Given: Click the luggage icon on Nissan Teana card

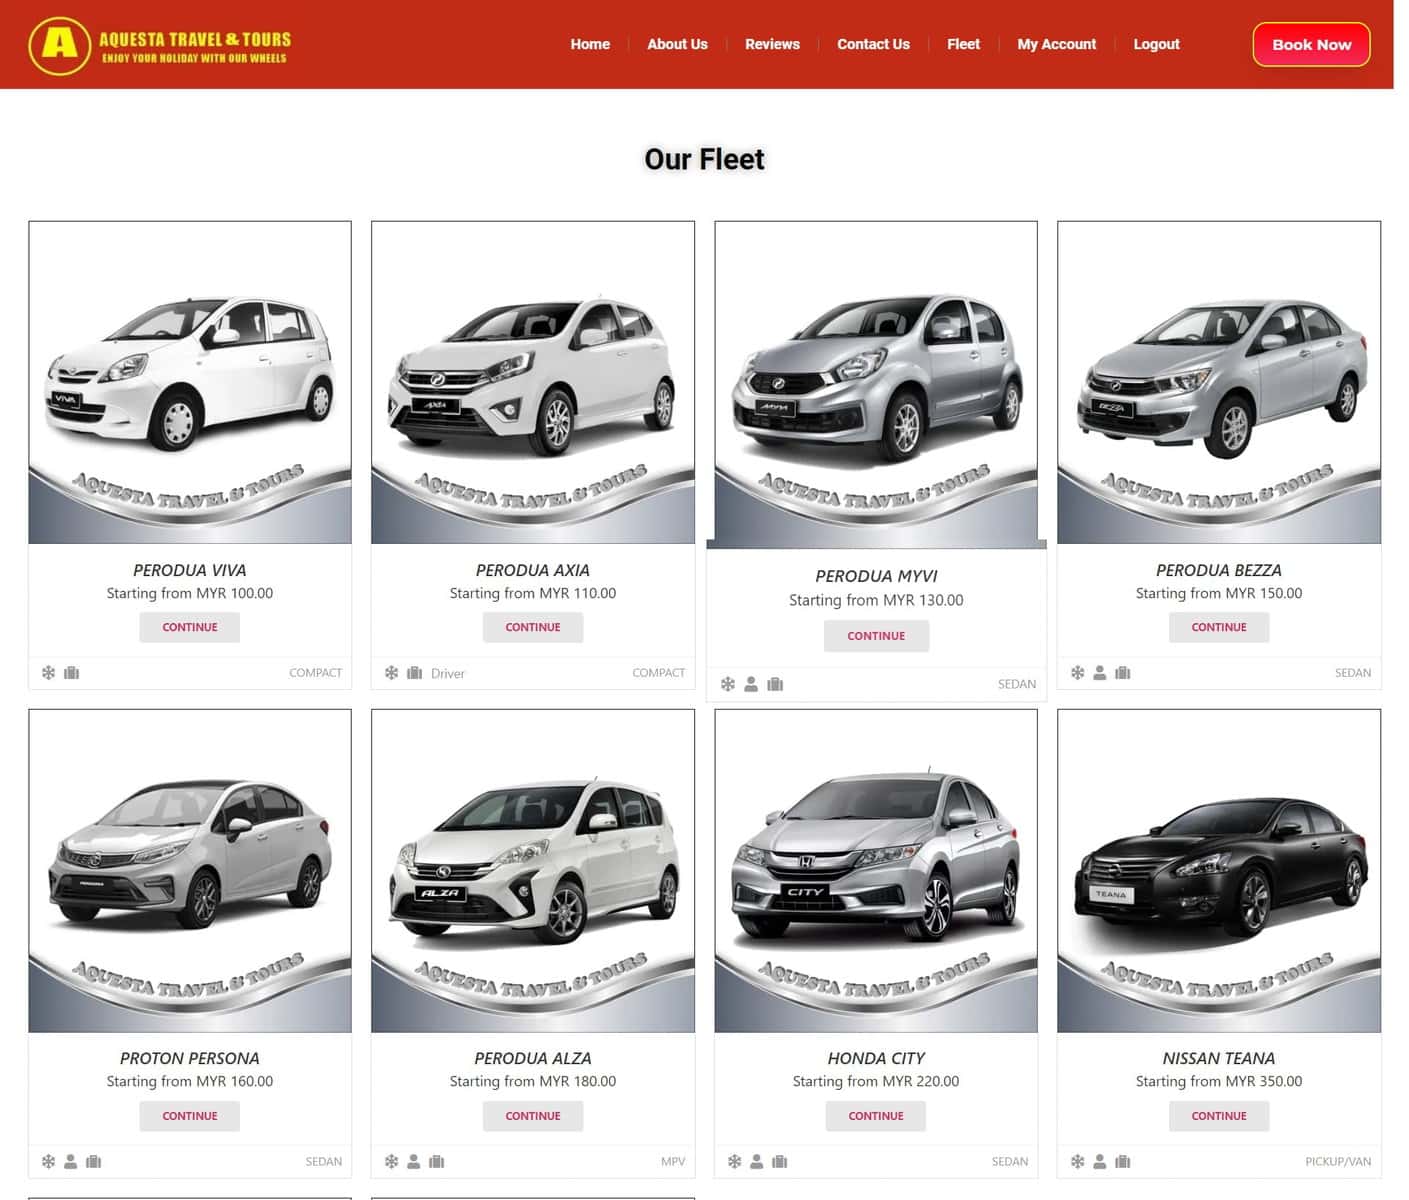Looking at the screenshot, I should (1123, 1161).
